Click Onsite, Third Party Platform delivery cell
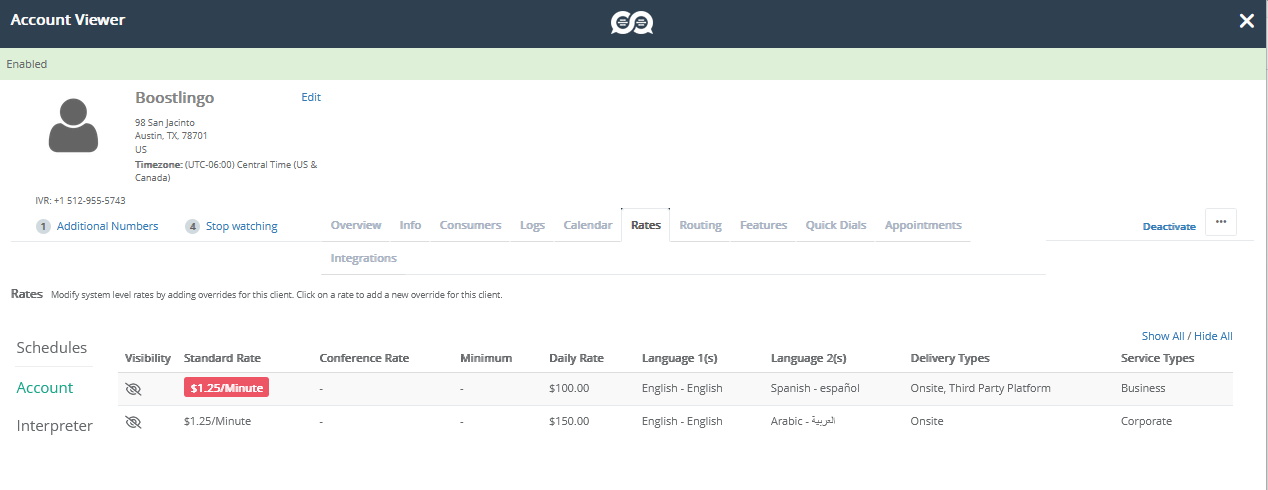Image resolution: width=1268 pixels, height=490 pixels. coord(981,388)
